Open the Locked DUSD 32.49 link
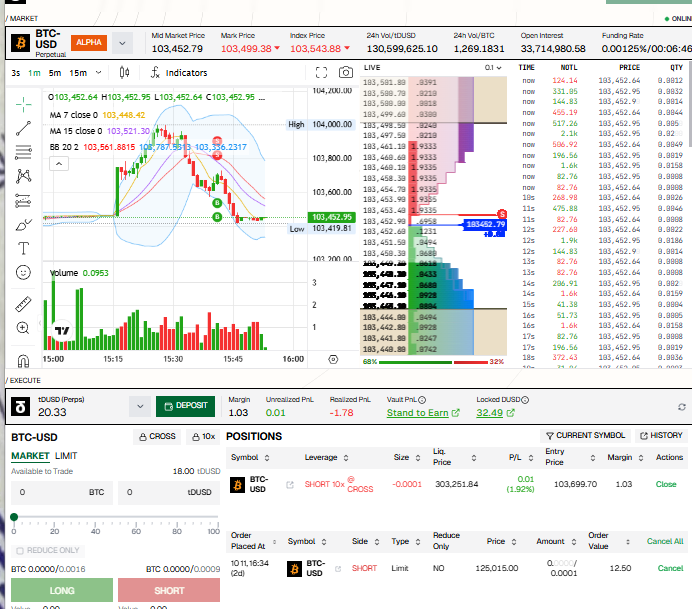The image size is (692, 609). (x=495, y=413)
